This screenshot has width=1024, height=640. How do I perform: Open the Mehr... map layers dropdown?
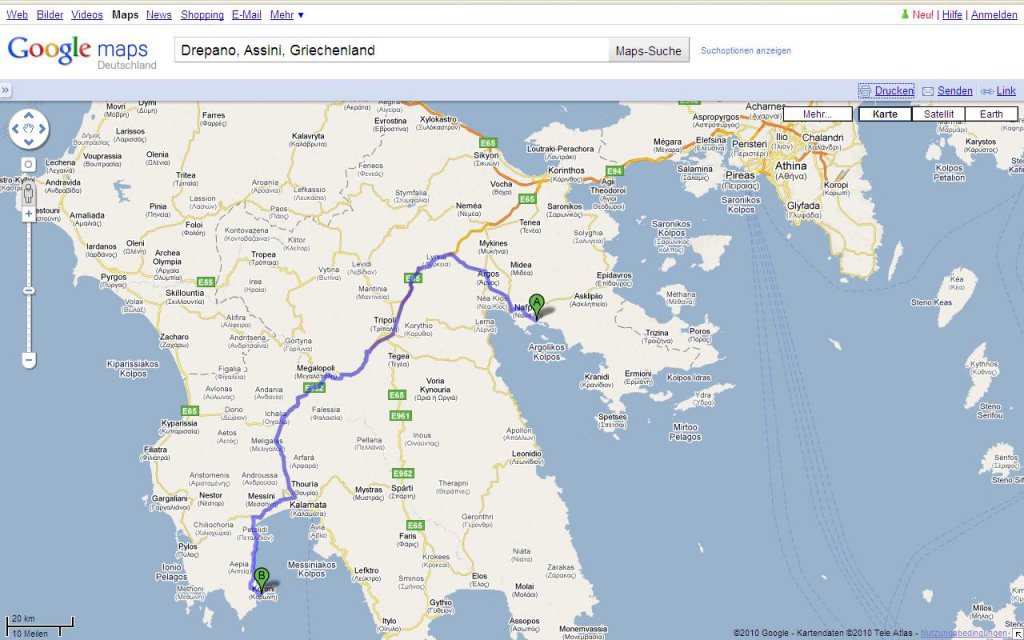[x=818, y=114]
